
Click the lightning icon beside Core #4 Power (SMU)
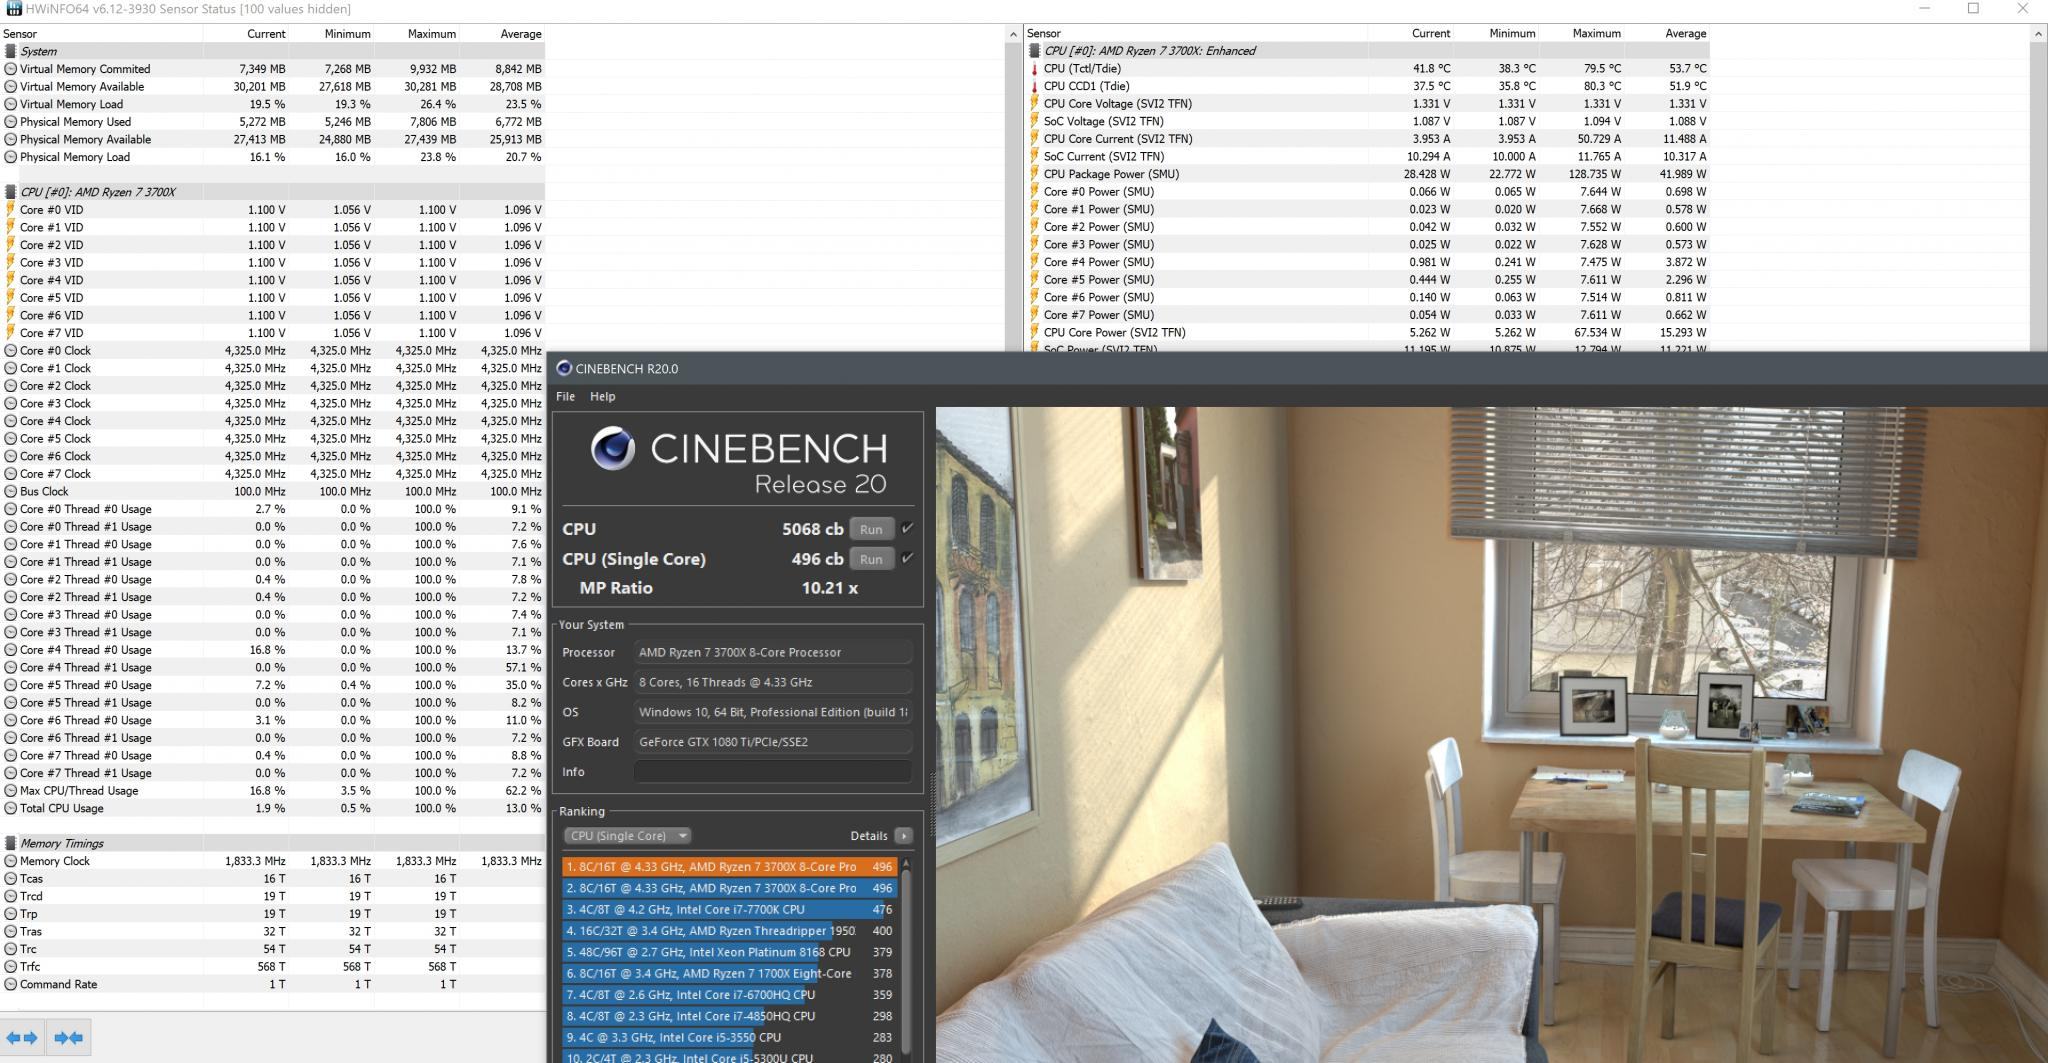(1034, 262)
